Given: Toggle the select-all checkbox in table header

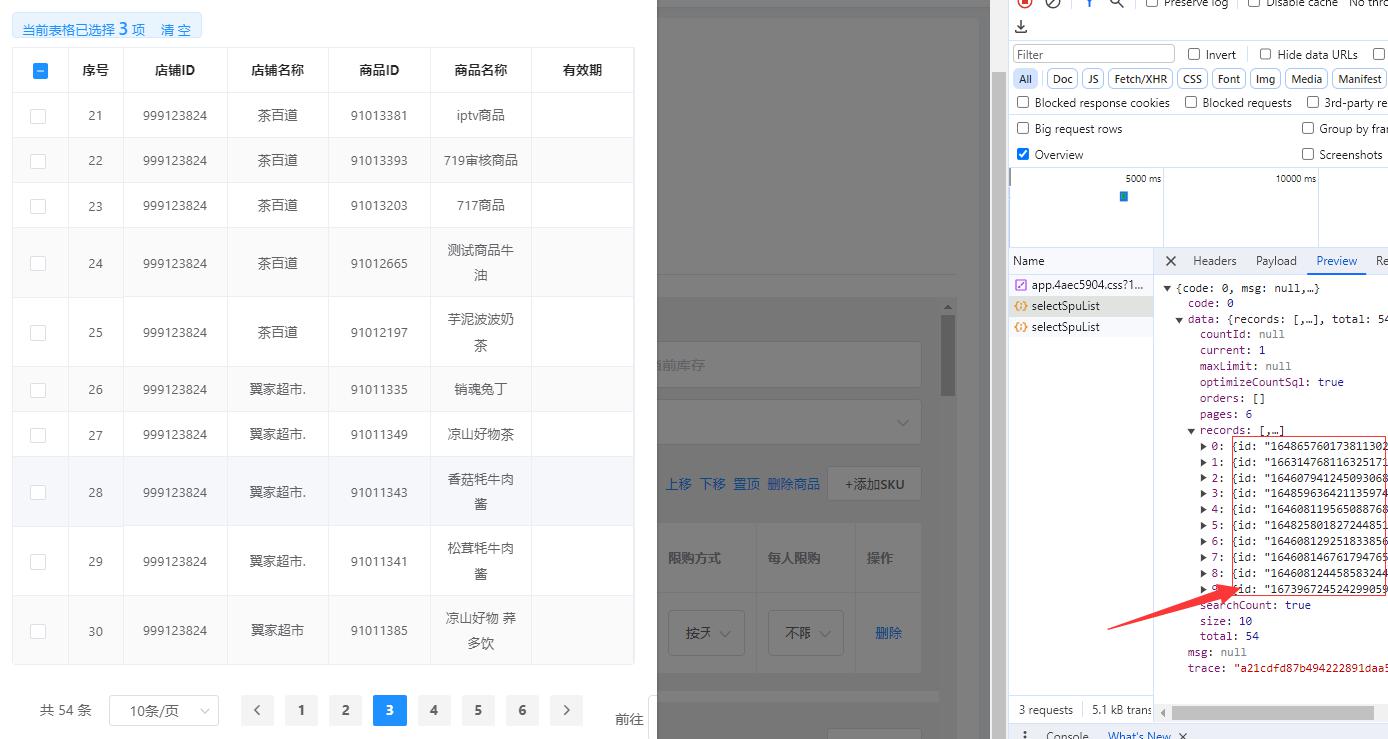Looking at the screenshot, I should [x=40, y=71].
